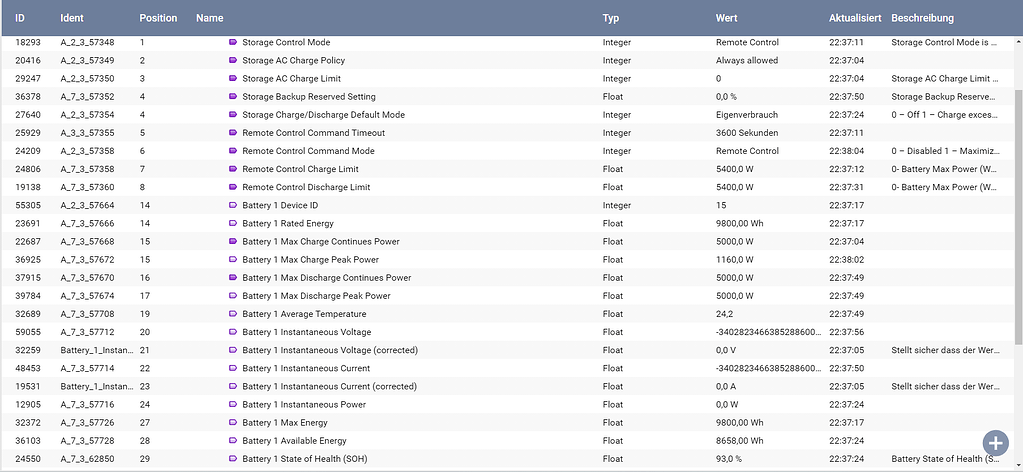The width and height of the screenshot is (1023, 472).
Task: Click the value 'Eigenverbrauch'
Action: pyautogui.click(x=747, y=115)
